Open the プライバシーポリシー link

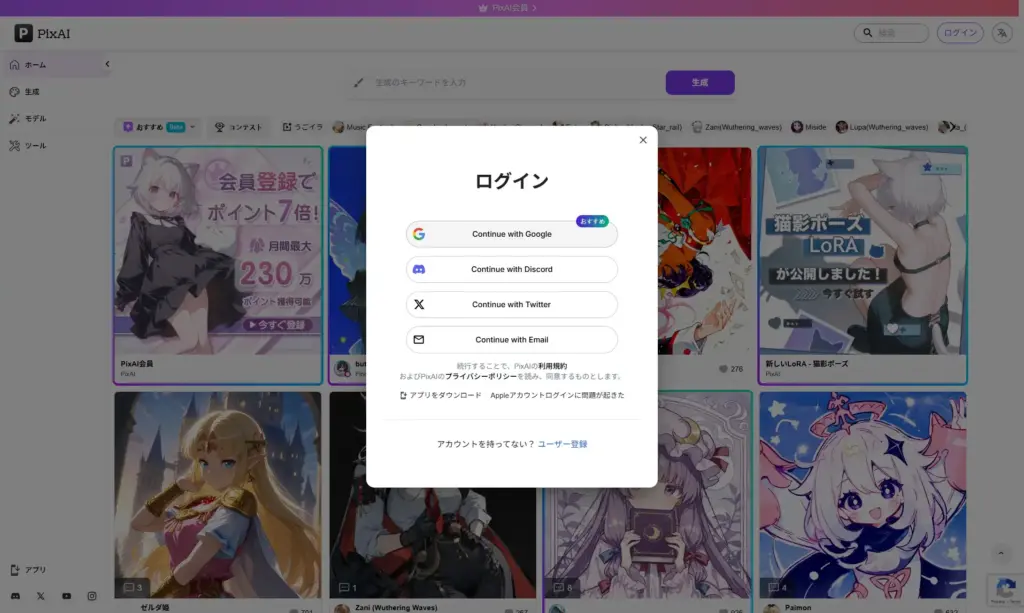[481, 376]
